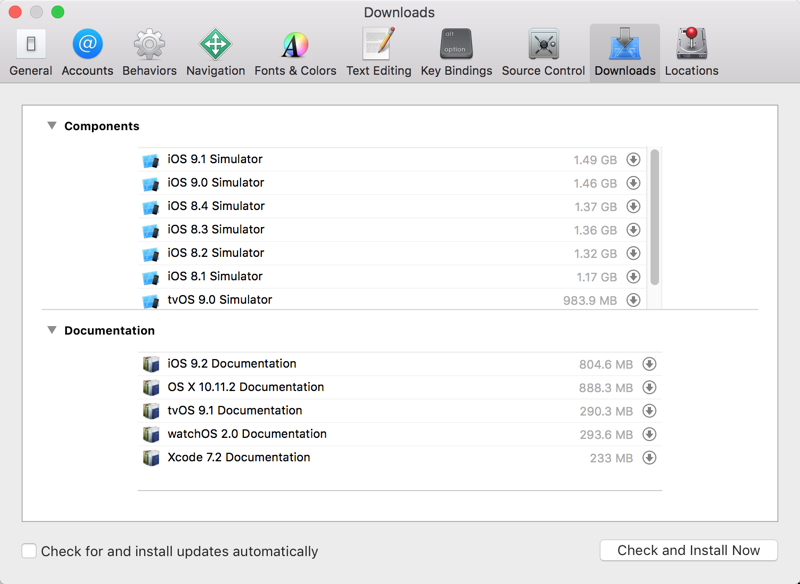Click the 983.9 MB size value
Image resolution: width=800 pixels, height=584 pixels.
[590, 301]
